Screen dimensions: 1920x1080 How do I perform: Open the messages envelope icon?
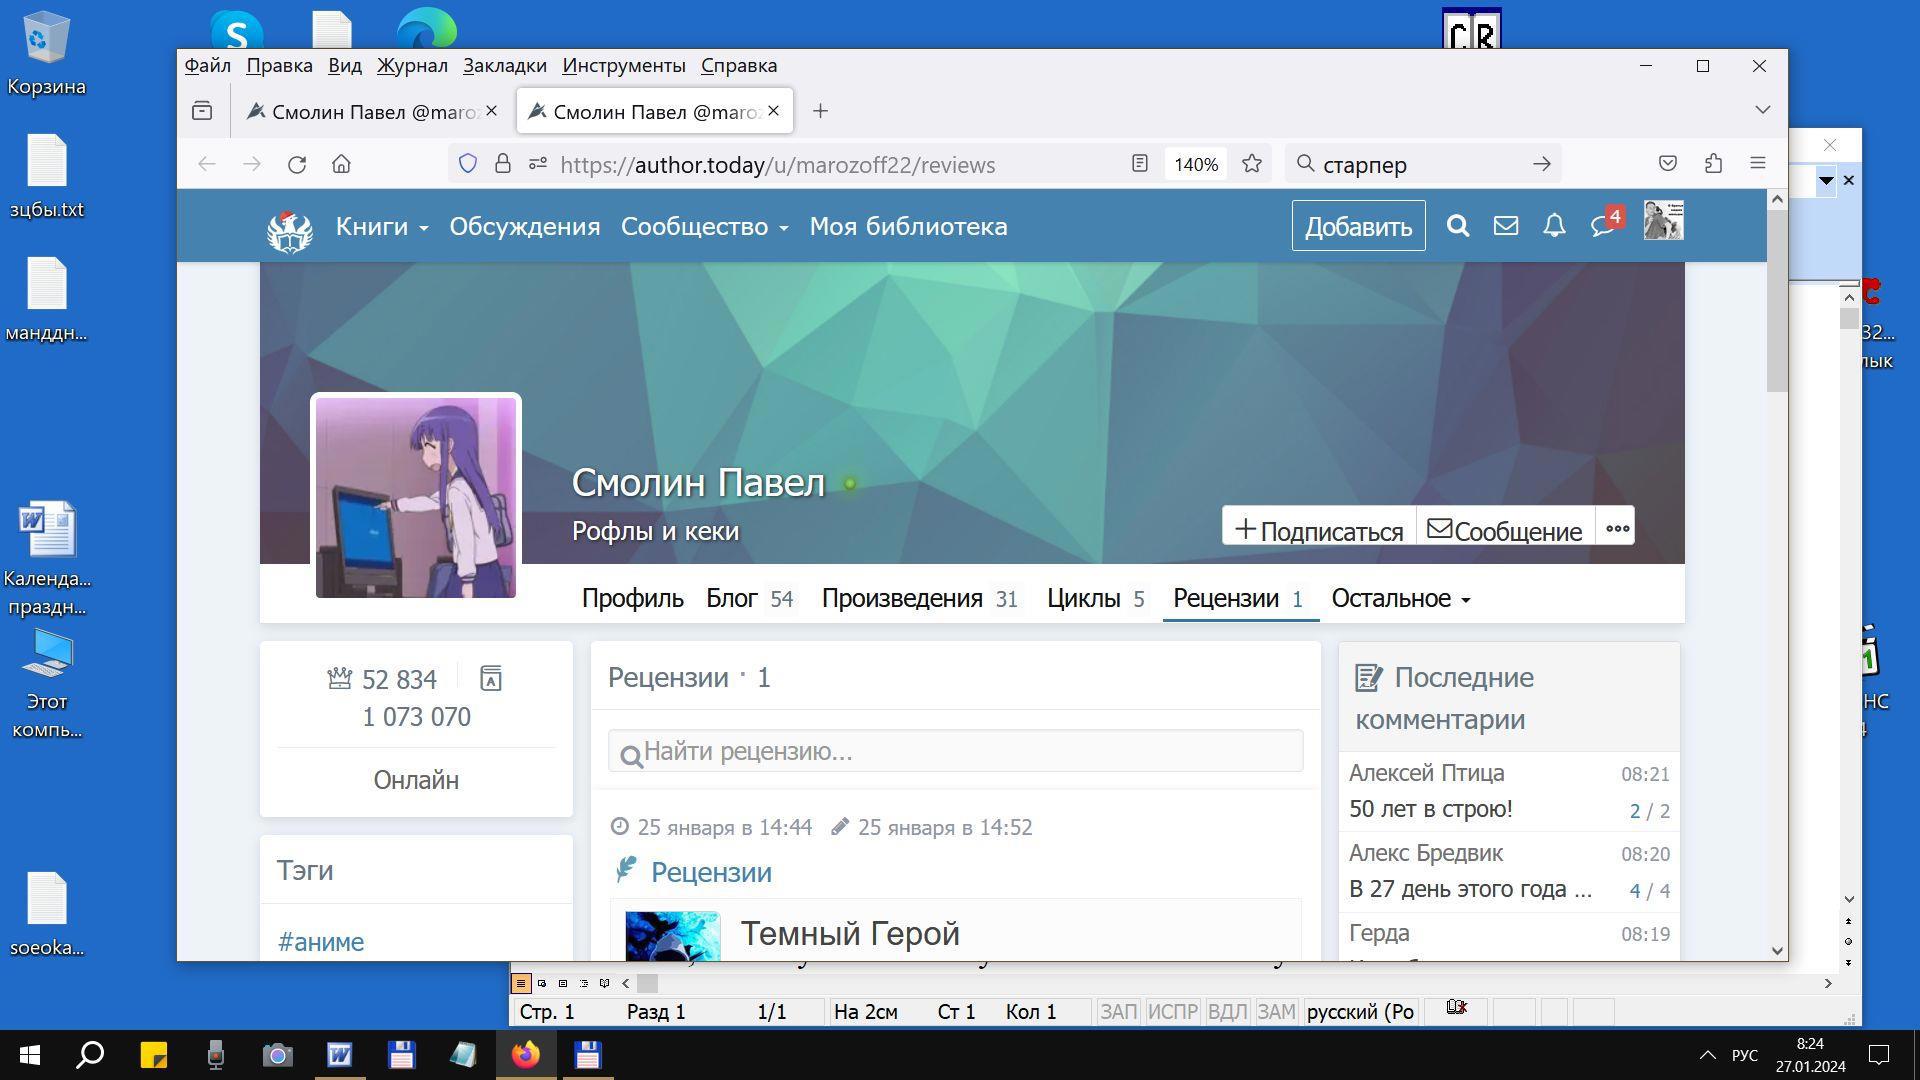[x=1505, y=226]
